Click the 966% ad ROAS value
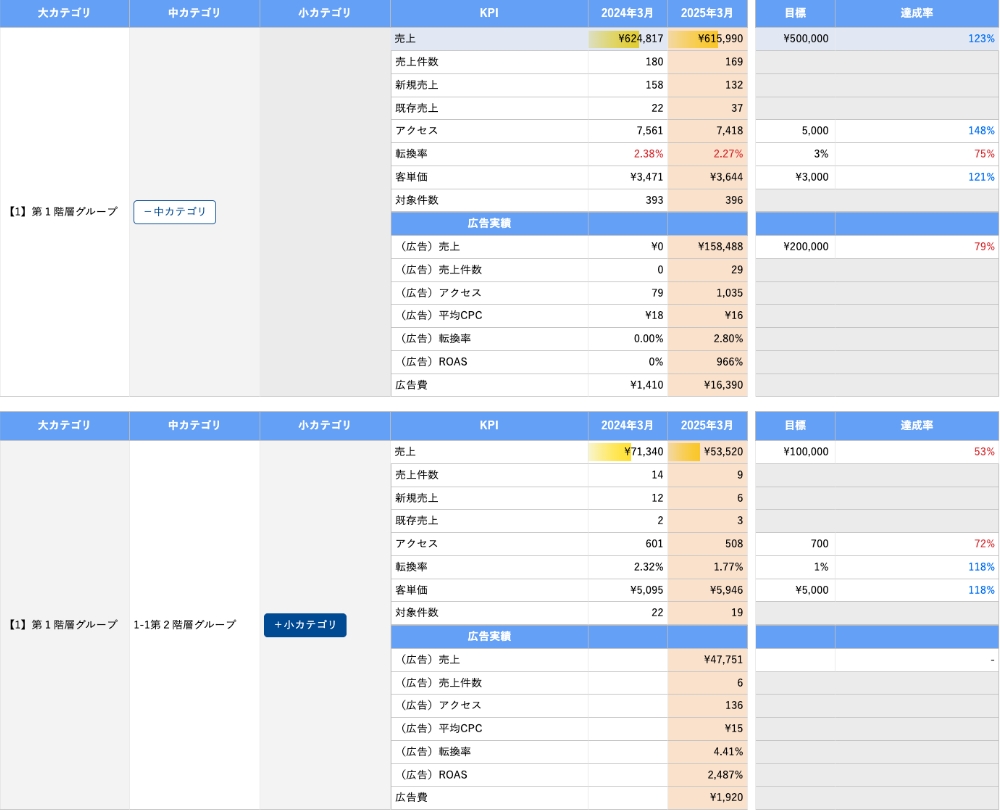Viewport: 1000px width, 810px height. (x=723, y=362)
